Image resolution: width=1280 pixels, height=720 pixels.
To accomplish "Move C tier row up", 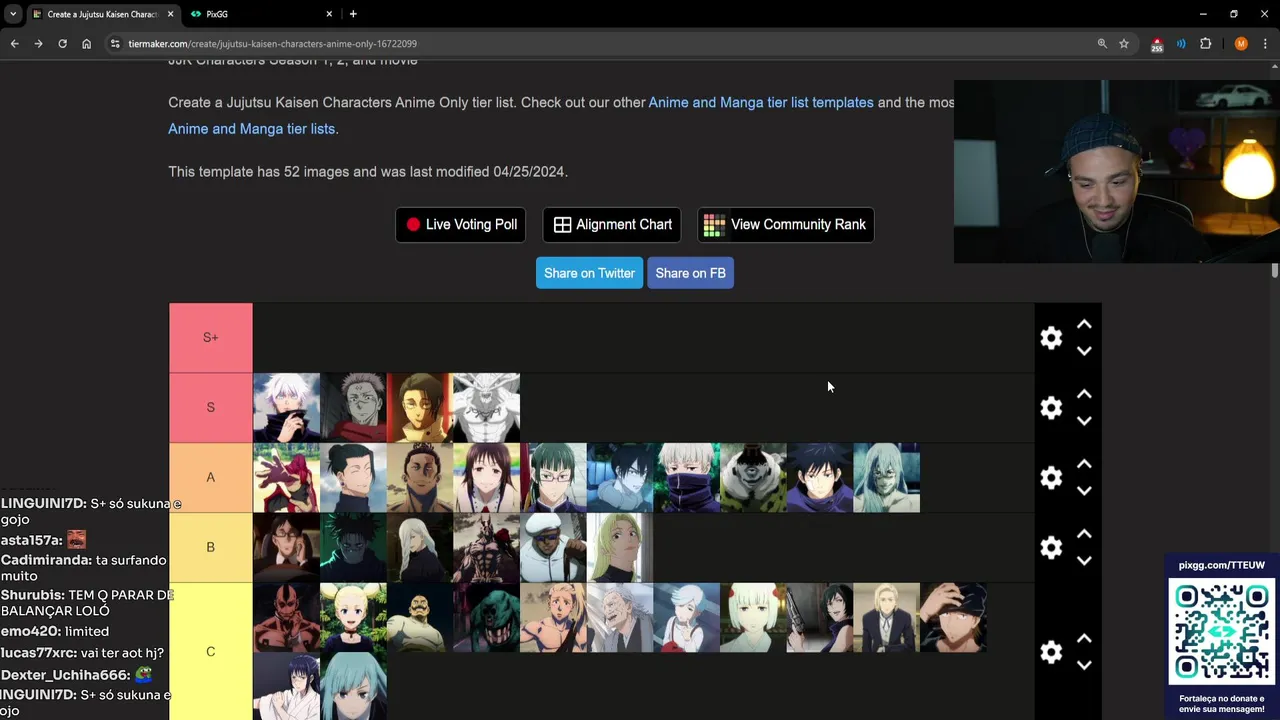I will tap(1084, 639).
